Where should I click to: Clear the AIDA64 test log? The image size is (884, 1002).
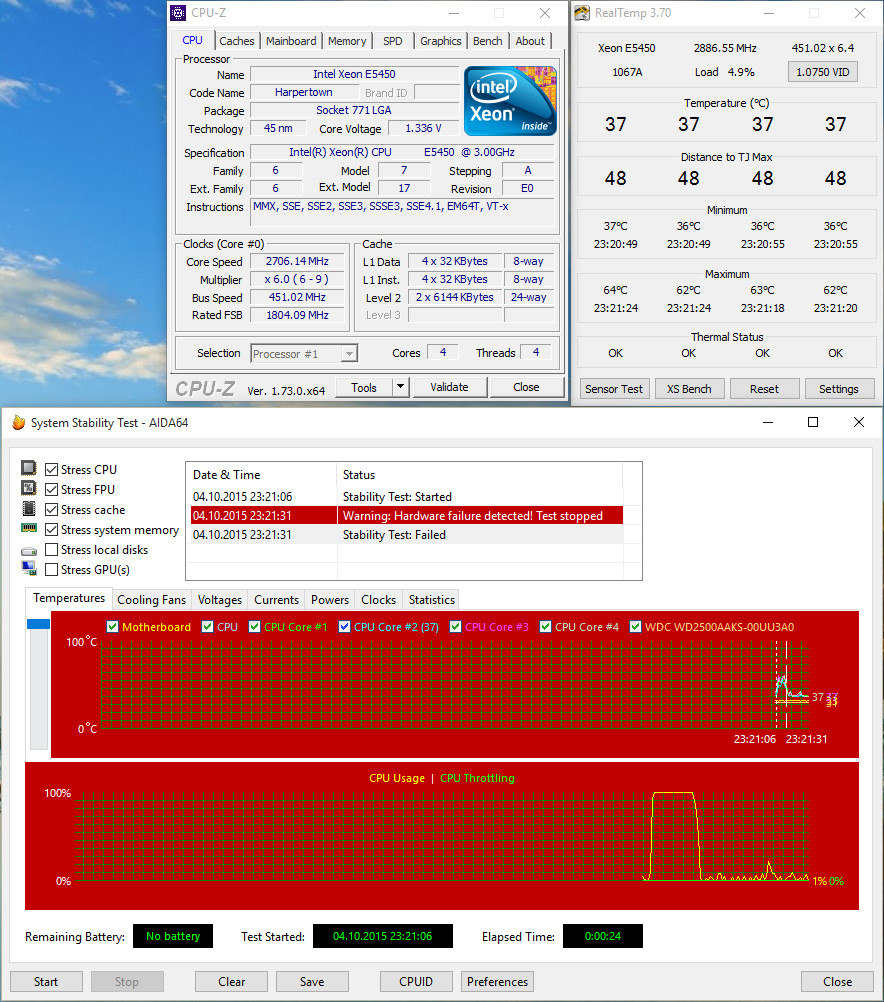click(231, 982)
